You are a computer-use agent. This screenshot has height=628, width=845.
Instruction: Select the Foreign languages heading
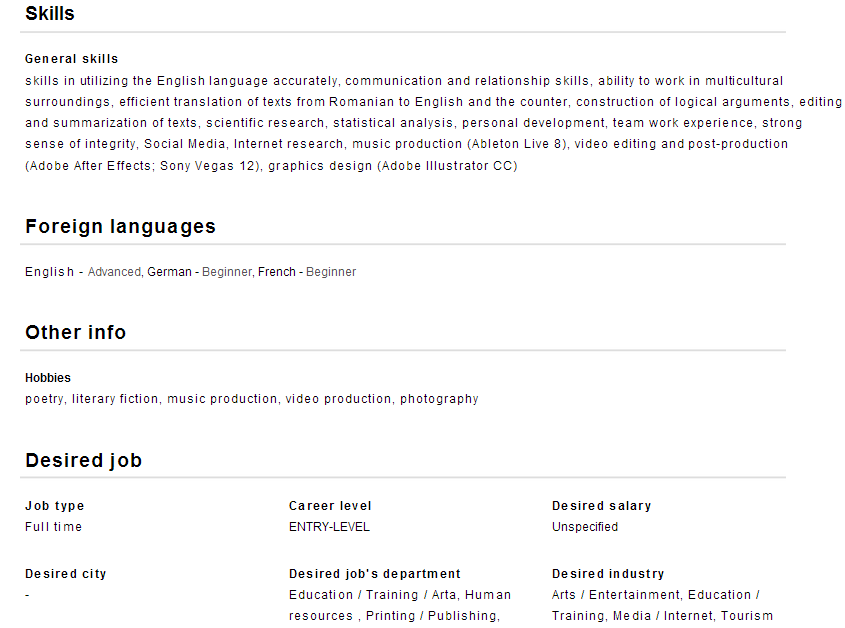(x=120, y=227)
